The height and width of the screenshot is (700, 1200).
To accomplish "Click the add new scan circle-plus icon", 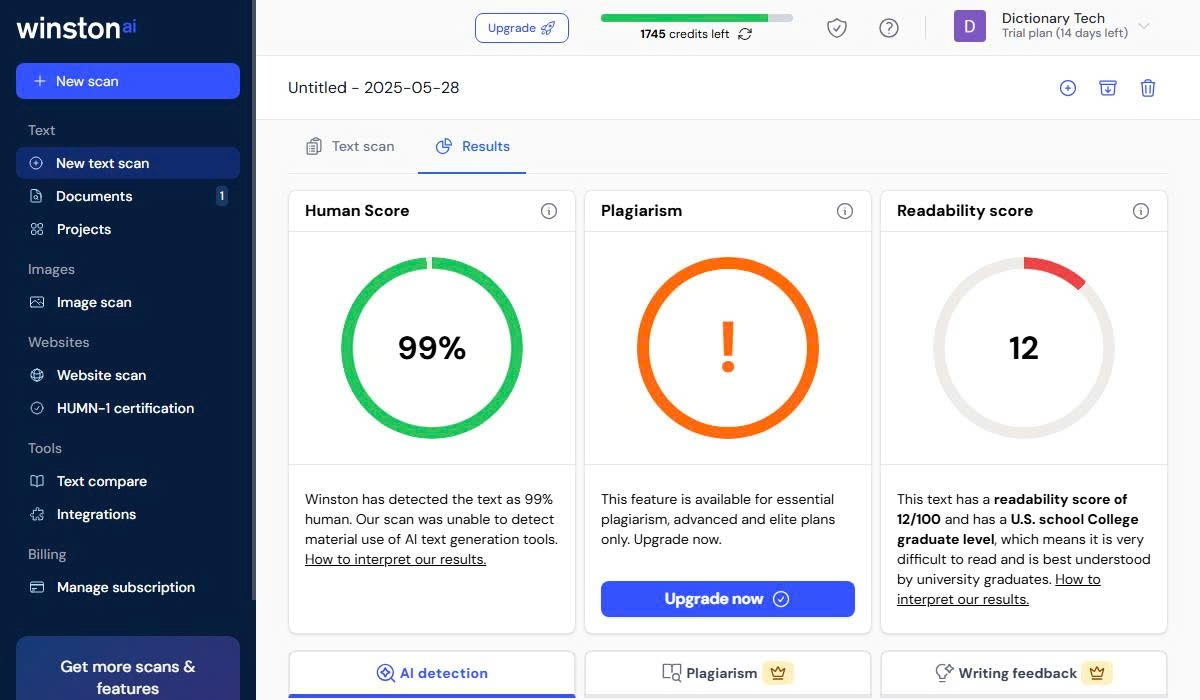I will 1068,88.
